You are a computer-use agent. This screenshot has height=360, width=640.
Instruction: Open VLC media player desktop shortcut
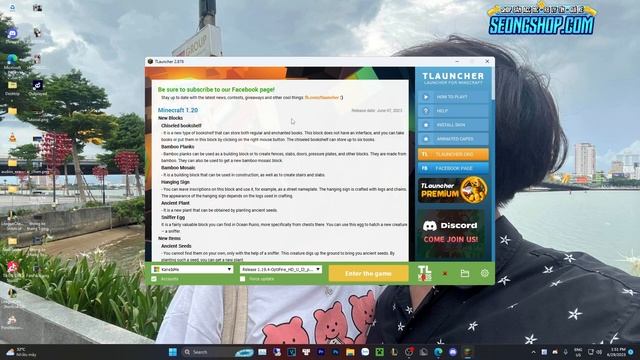[x=12, y=138]
